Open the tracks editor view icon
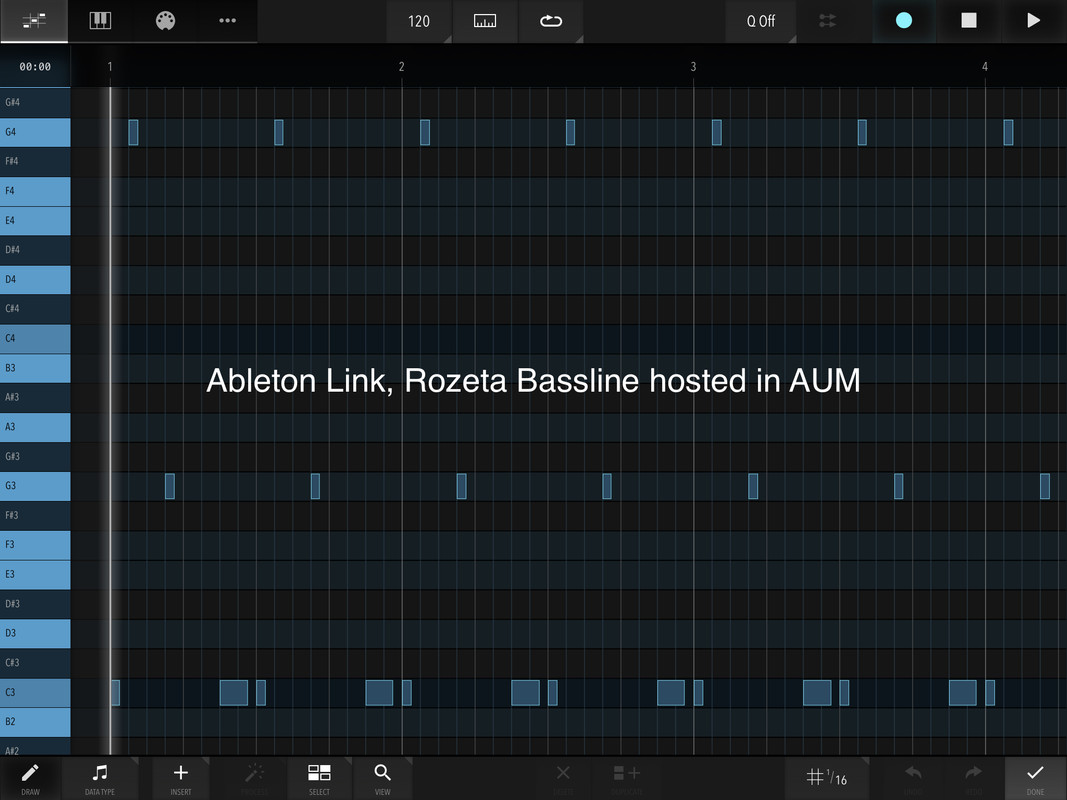This screenshot has height=800, width=1067. pyautogui.click(x=34, y=21)
